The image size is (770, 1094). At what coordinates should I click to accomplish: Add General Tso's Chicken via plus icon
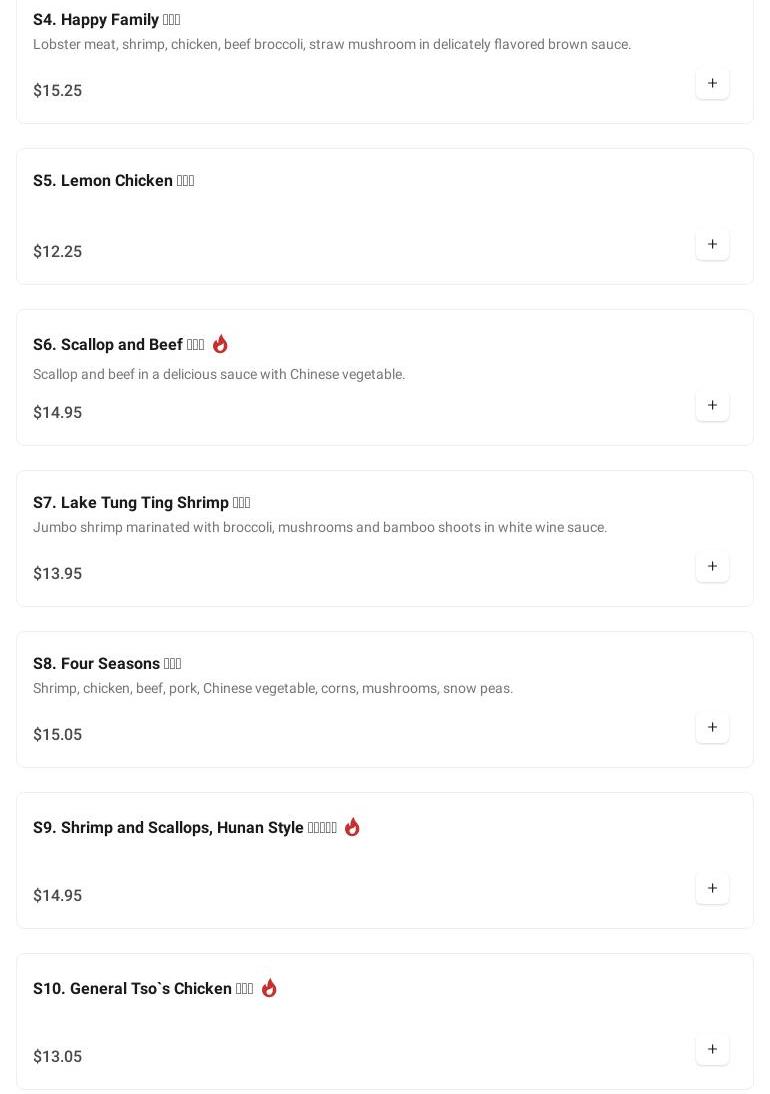(x=712, y=1049)
